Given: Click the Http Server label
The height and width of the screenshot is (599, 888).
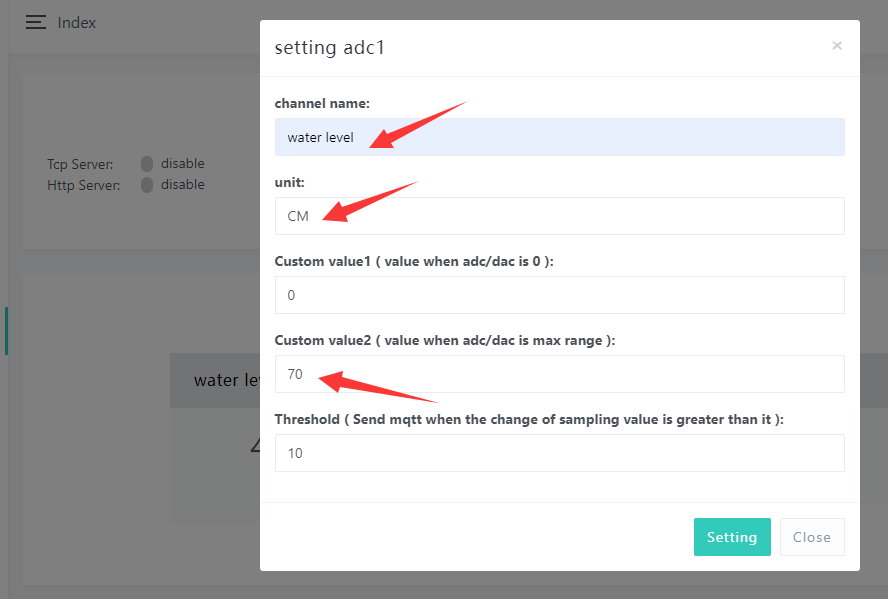Looking at the screenshot, I should pyautogui.click(x=83, y=185).
